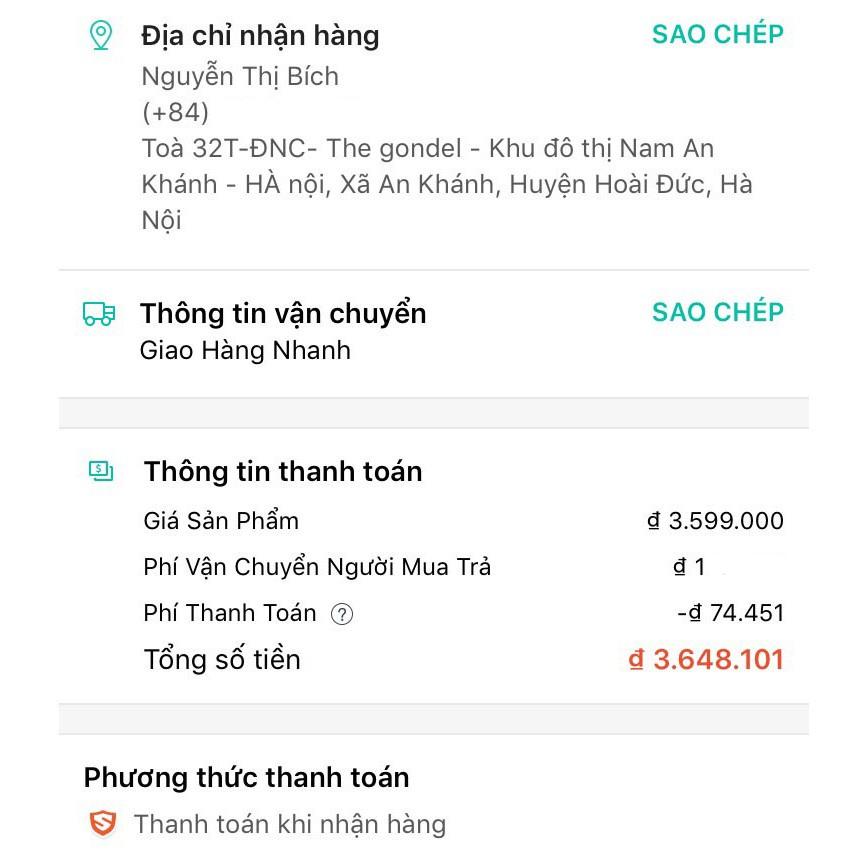Click the payment information money icon
Viewport: 868px width, 868px height.
click(x=100, y=470)
